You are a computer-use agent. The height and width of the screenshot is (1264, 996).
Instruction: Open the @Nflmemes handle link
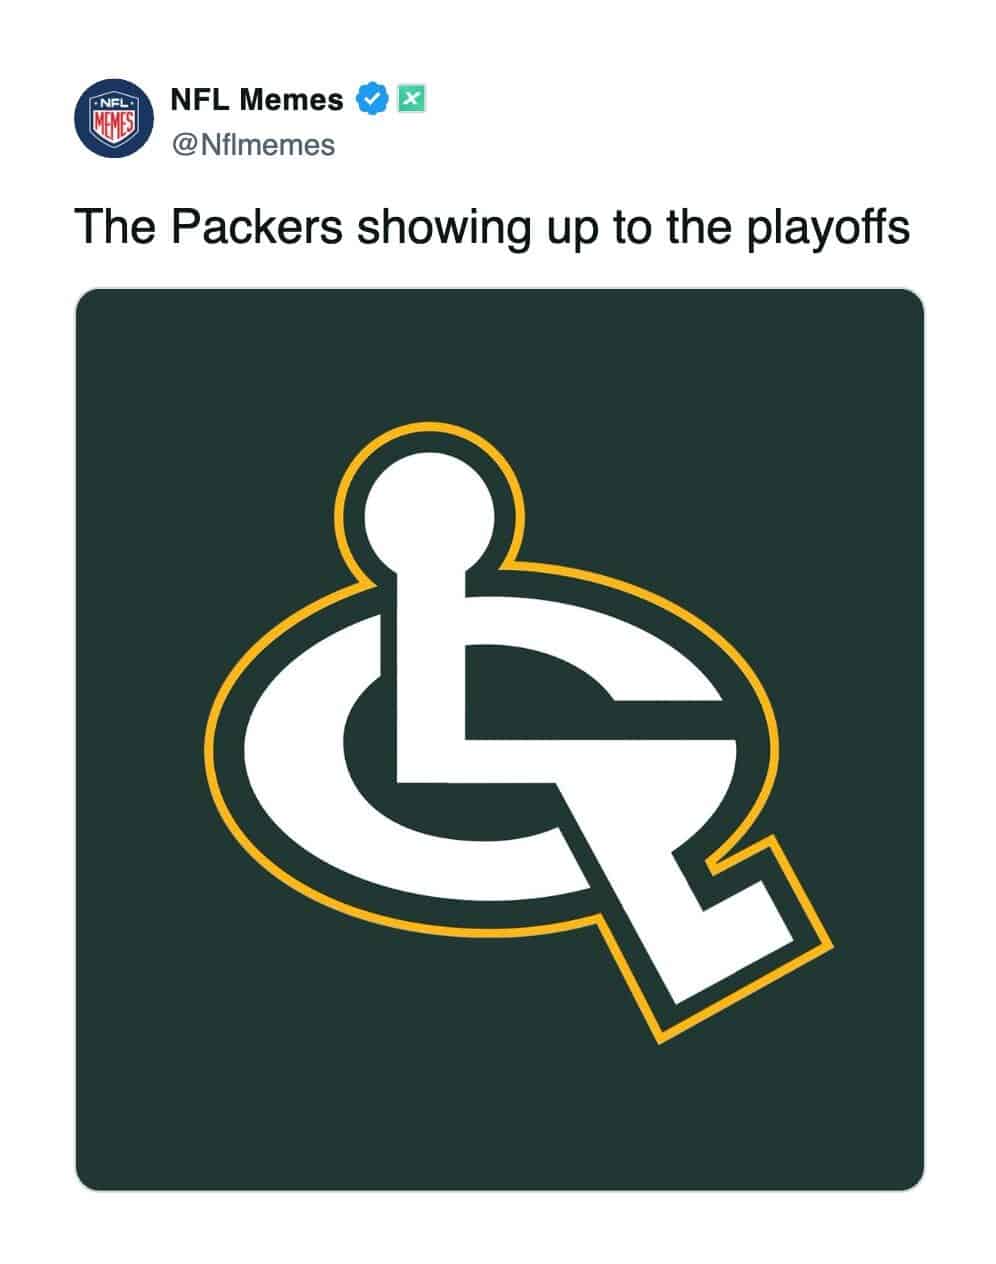coord(253,145)
